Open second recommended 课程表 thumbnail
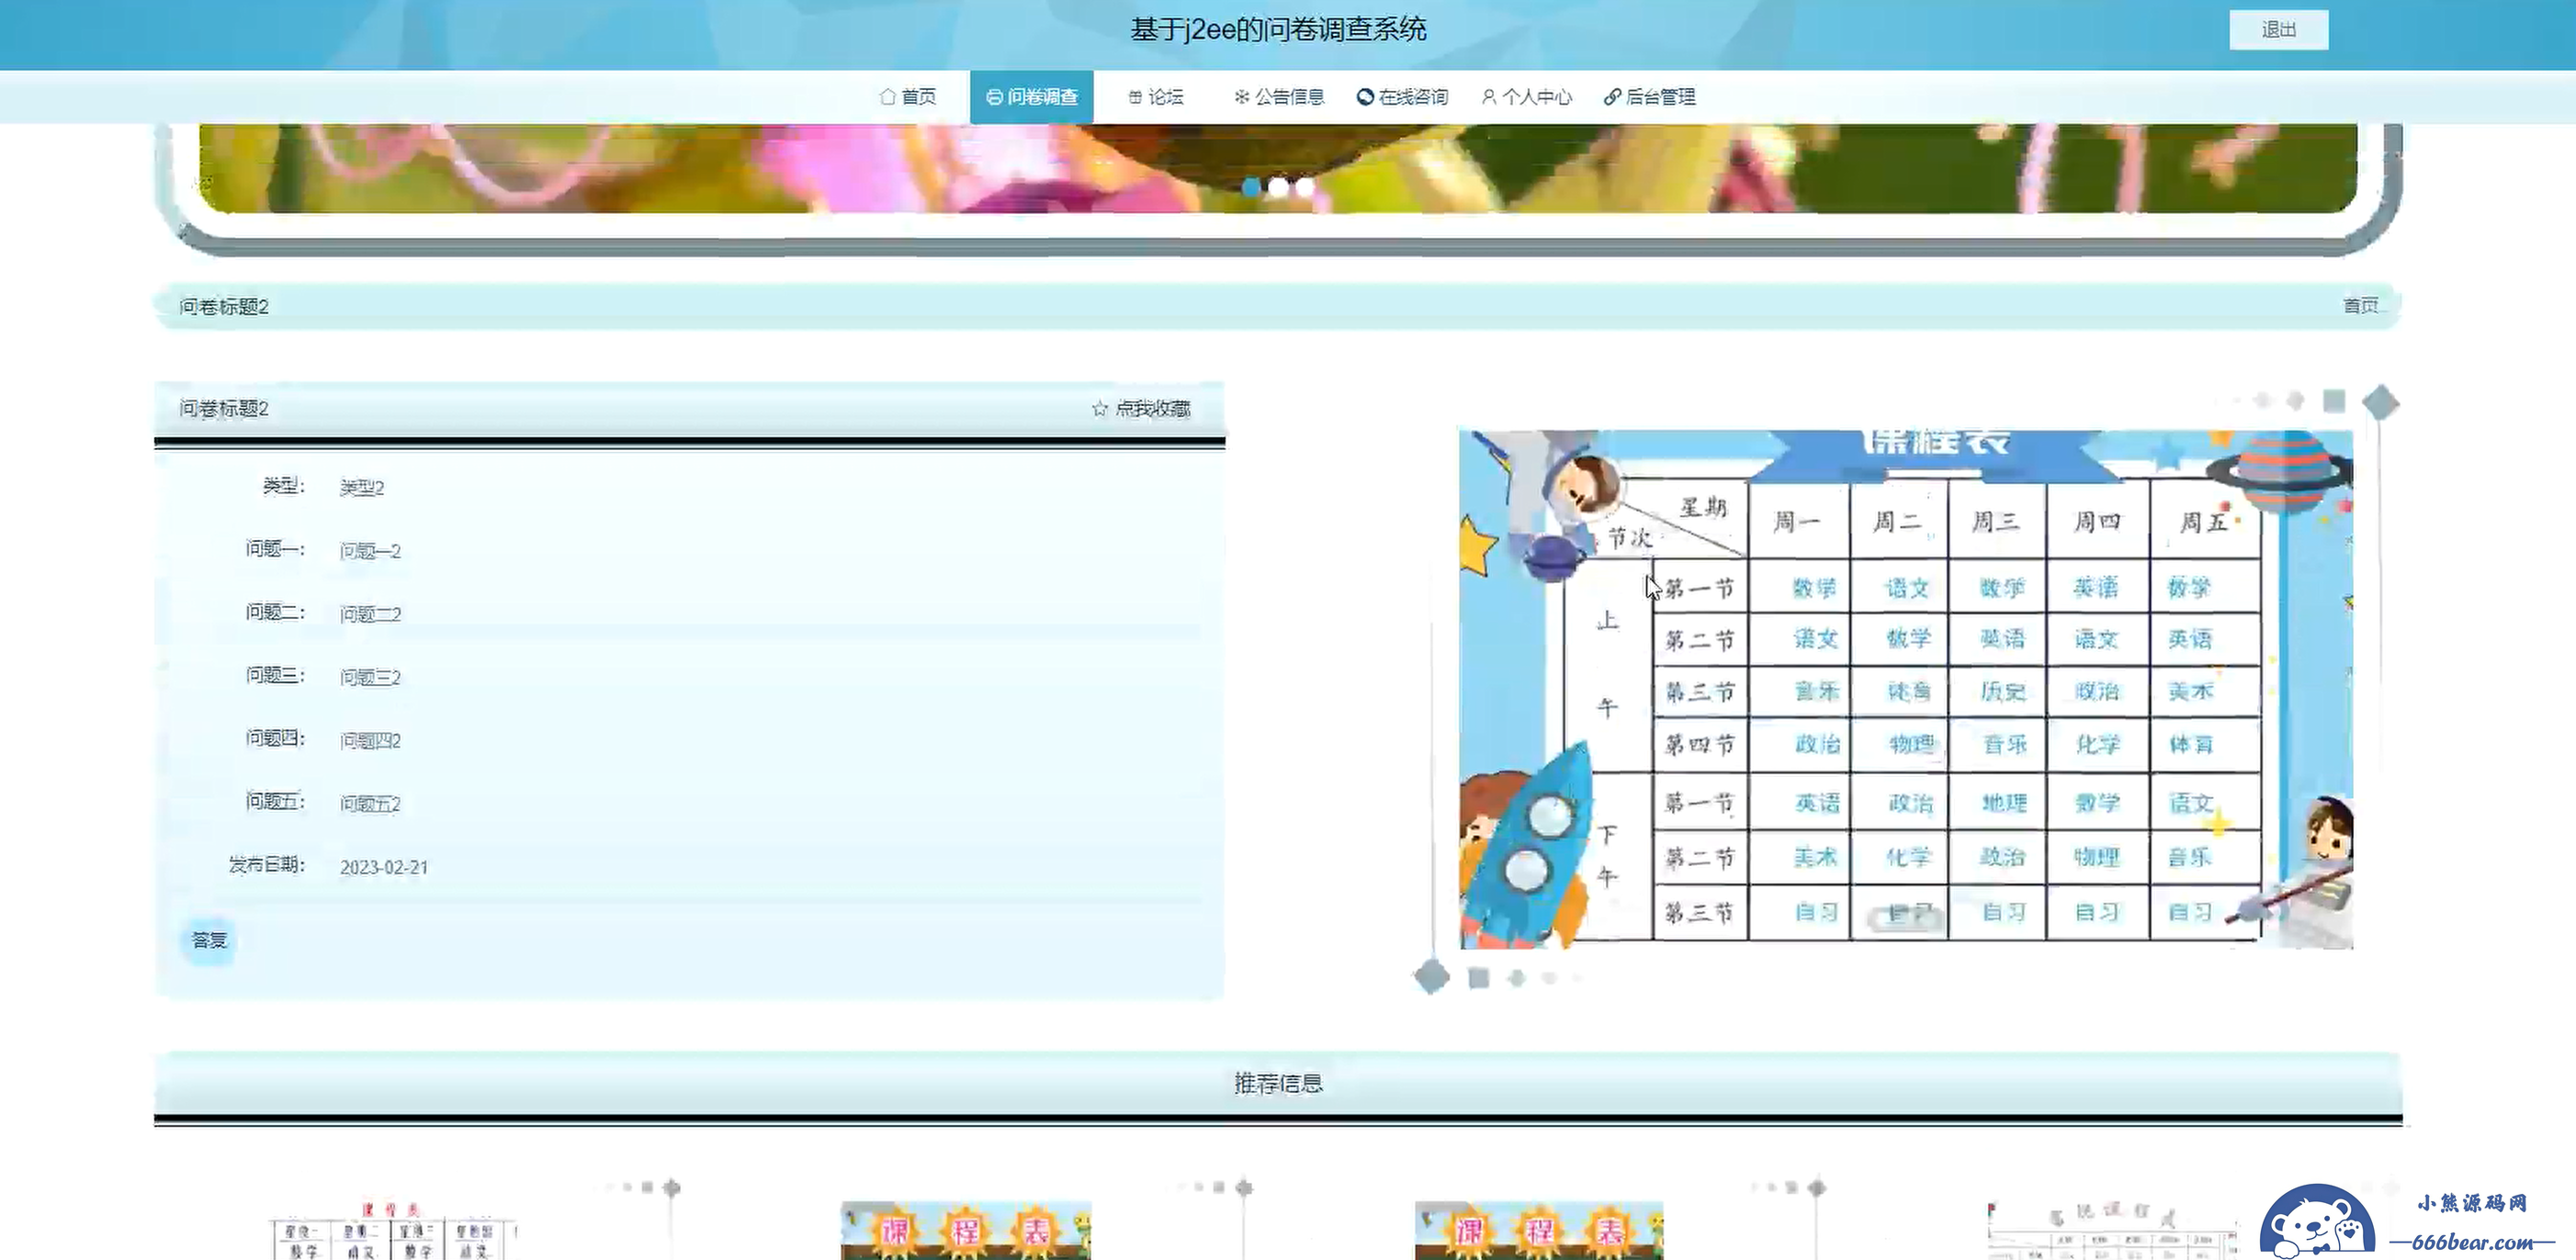Viewport: 2576px width, 1260px height. coord(966,1230)
